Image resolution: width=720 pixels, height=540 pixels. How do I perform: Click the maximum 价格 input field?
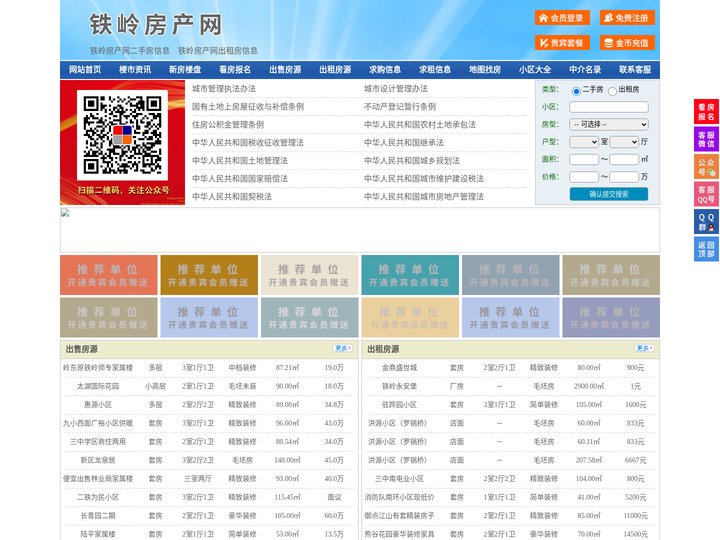point(624,177)
